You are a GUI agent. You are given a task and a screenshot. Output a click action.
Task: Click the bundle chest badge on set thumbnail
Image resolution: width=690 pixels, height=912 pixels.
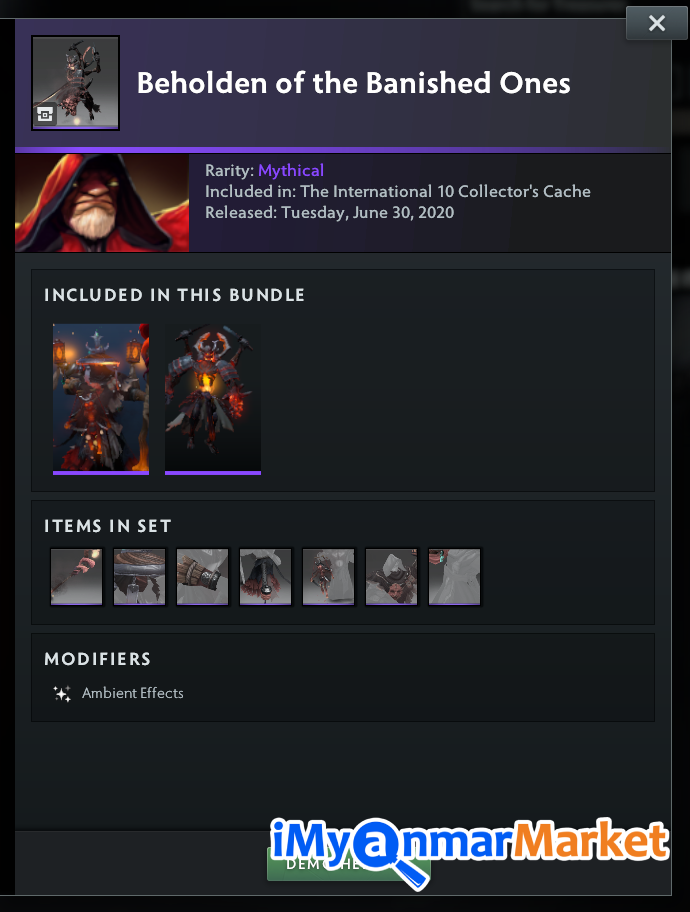(45, 115)
